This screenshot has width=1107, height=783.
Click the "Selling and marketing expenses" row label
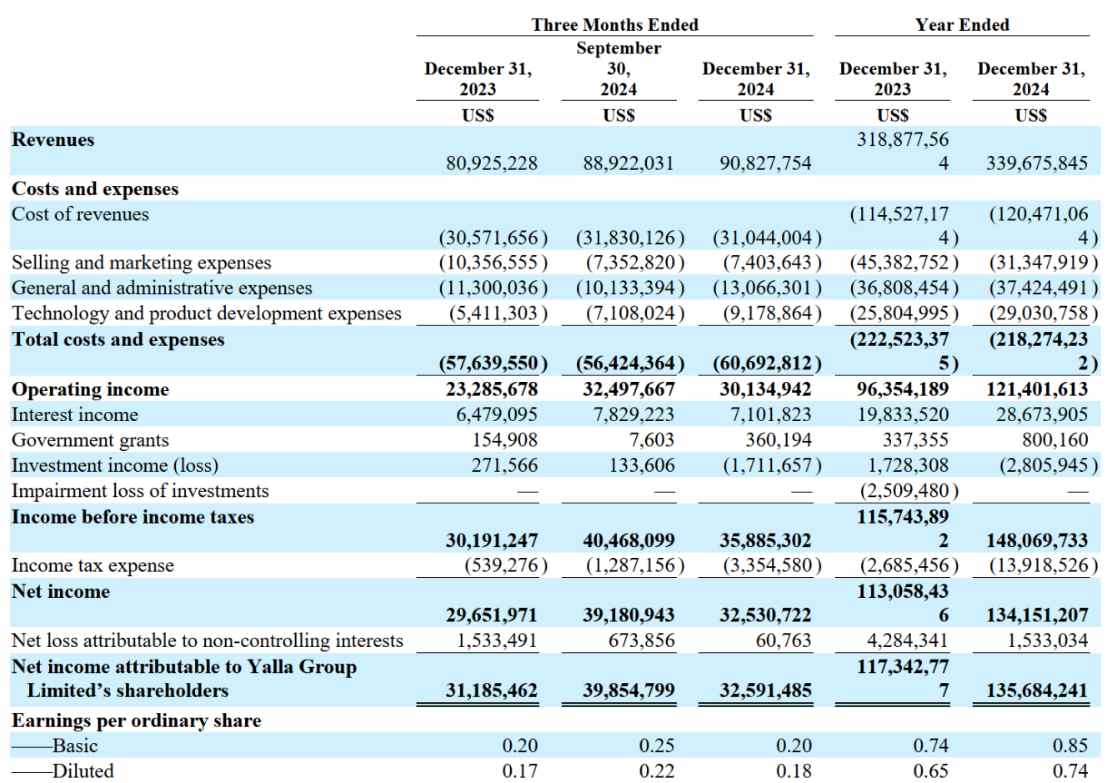pos(141,263)
